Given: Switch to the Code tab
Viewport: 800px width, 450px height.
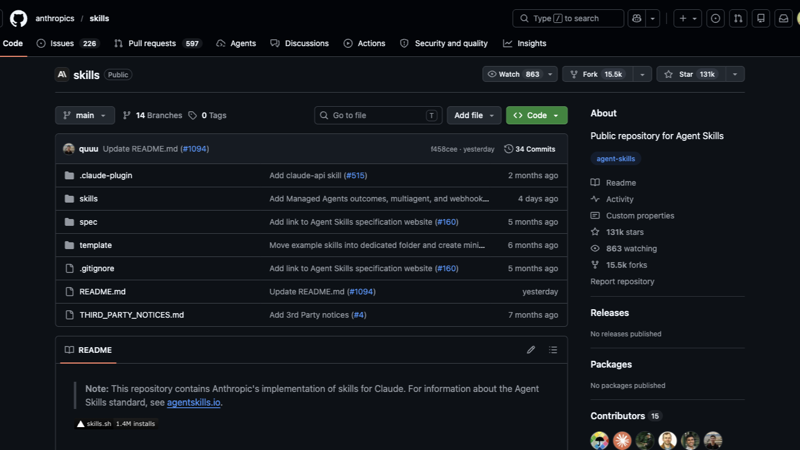Looking at the screenshot, I should [13, 43].
